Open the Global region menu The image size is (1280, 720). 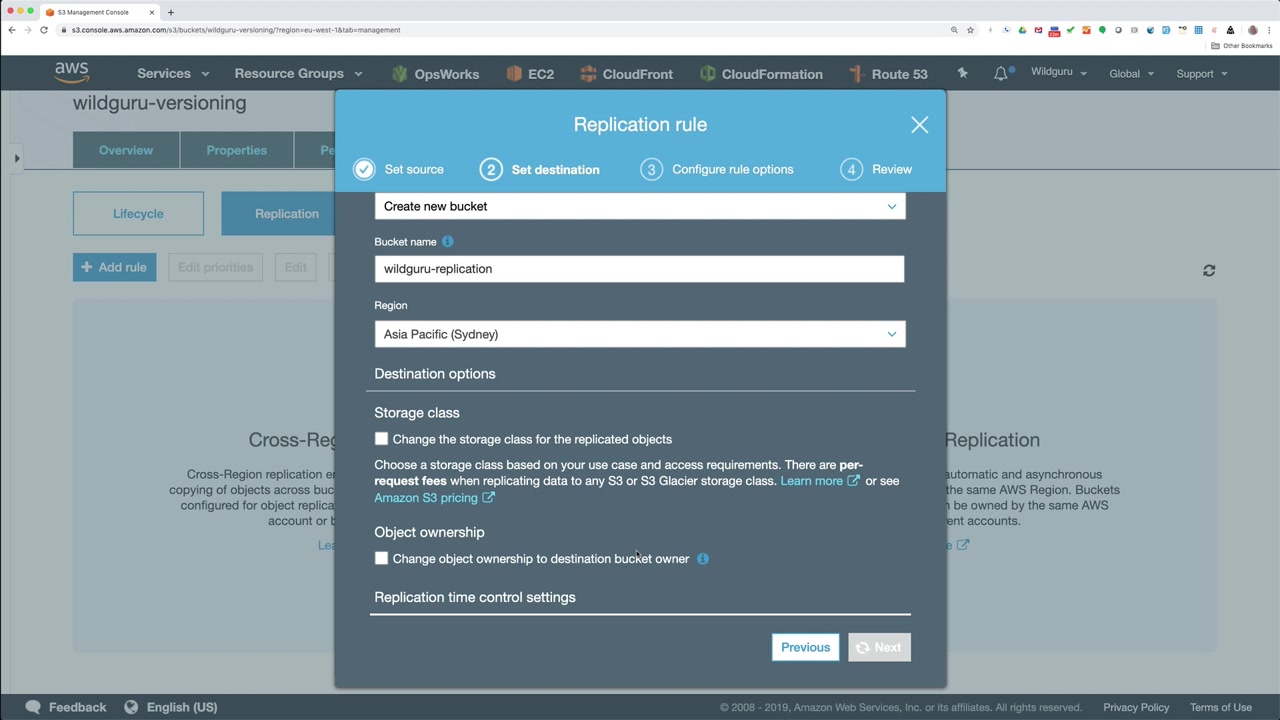(1131, 73)
